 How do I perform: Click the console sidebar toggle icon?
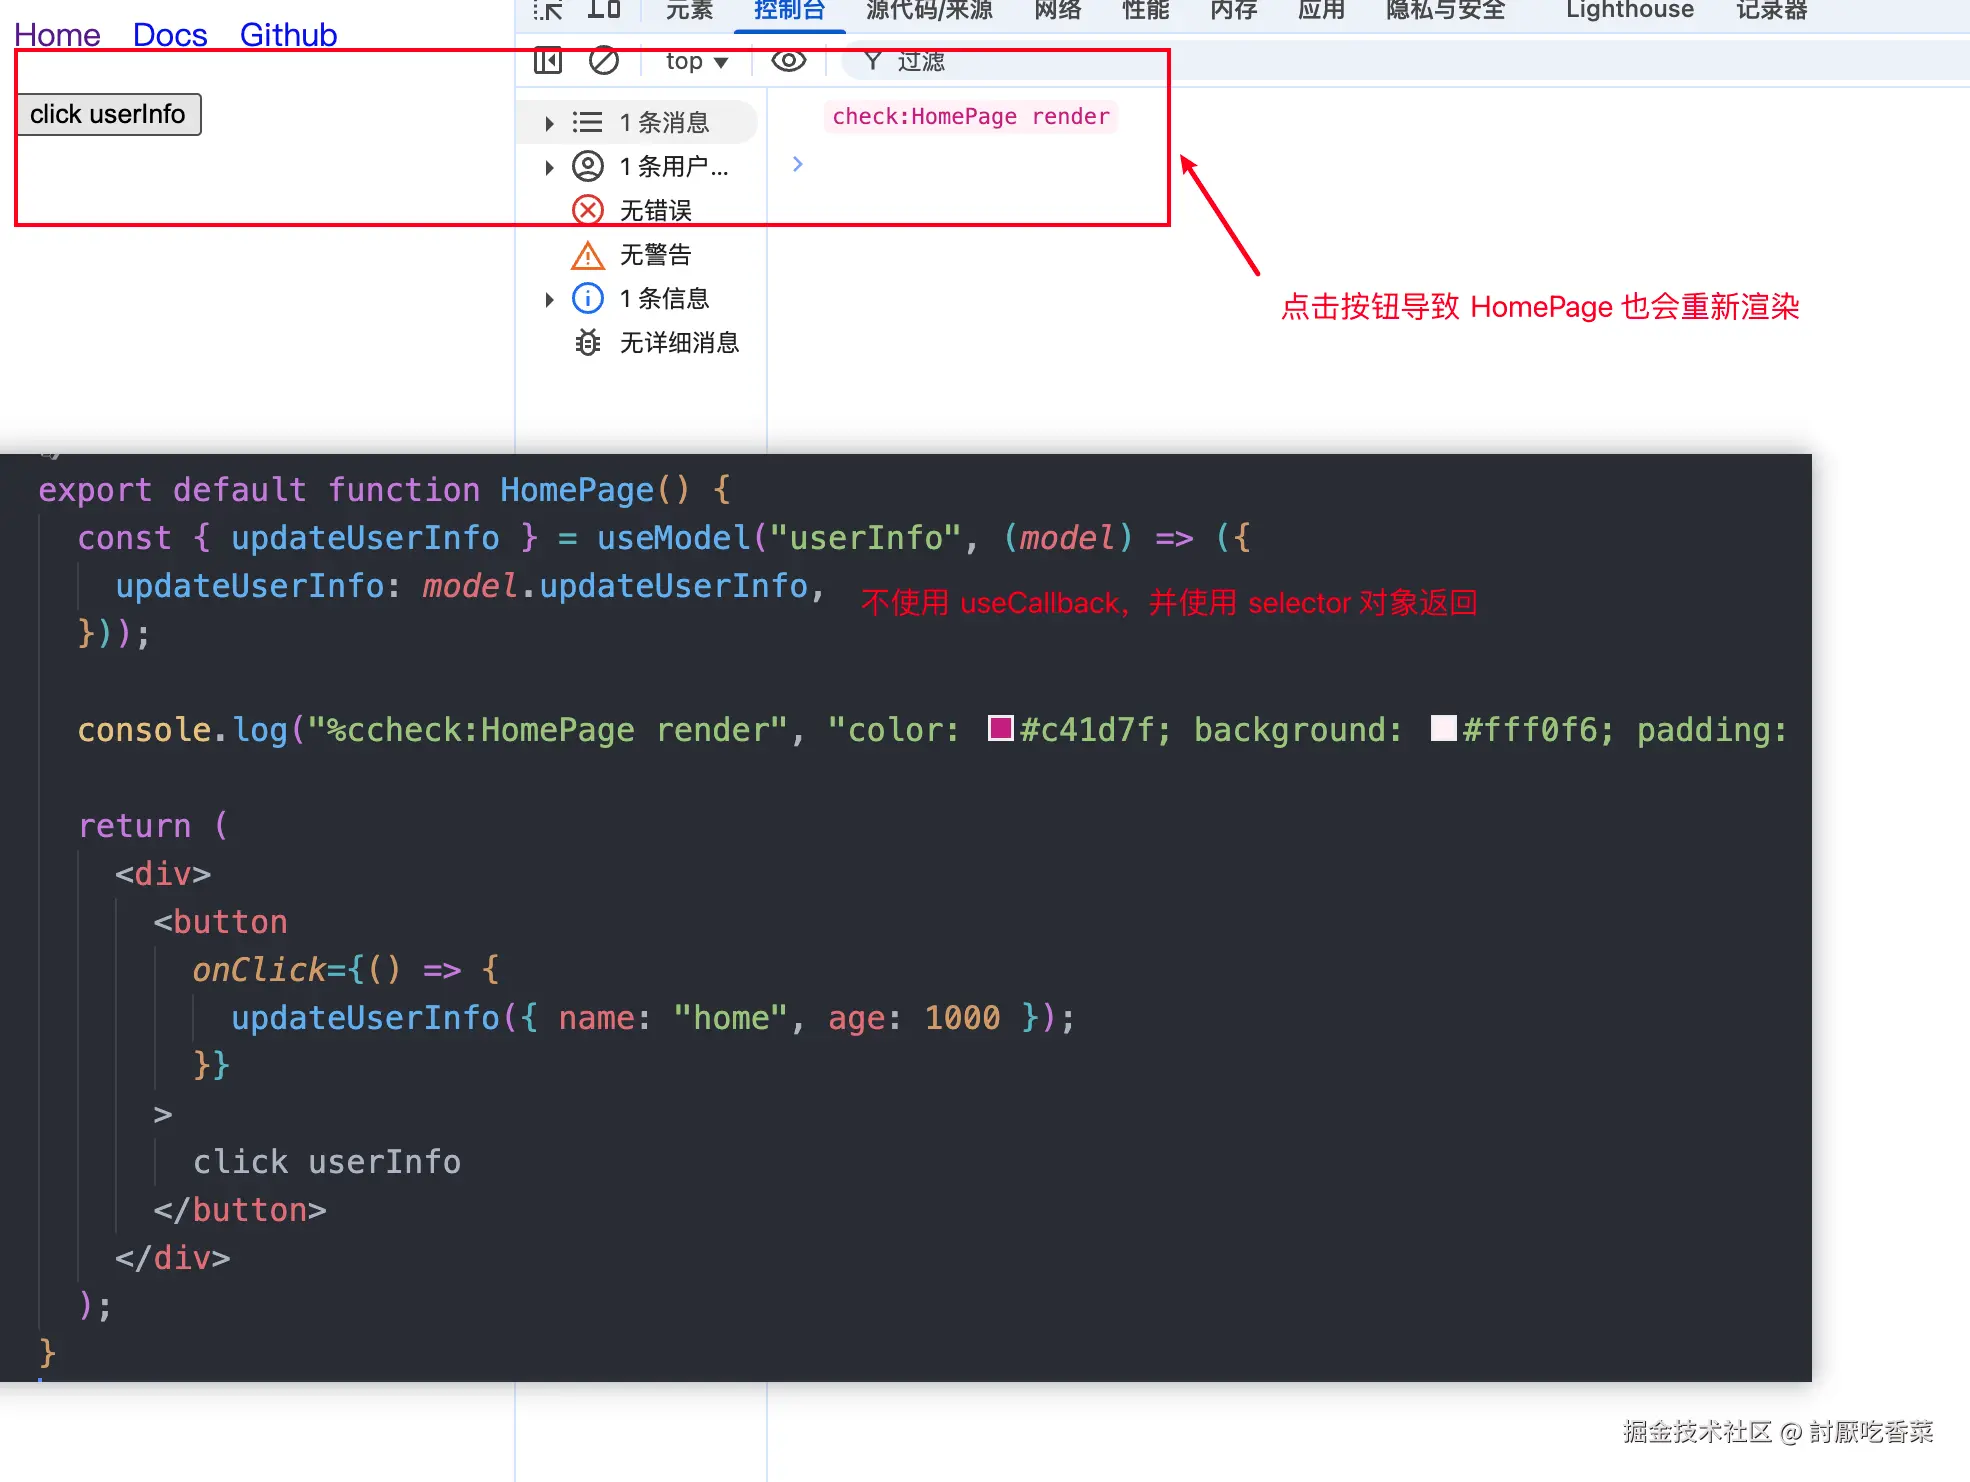(548, 61)
